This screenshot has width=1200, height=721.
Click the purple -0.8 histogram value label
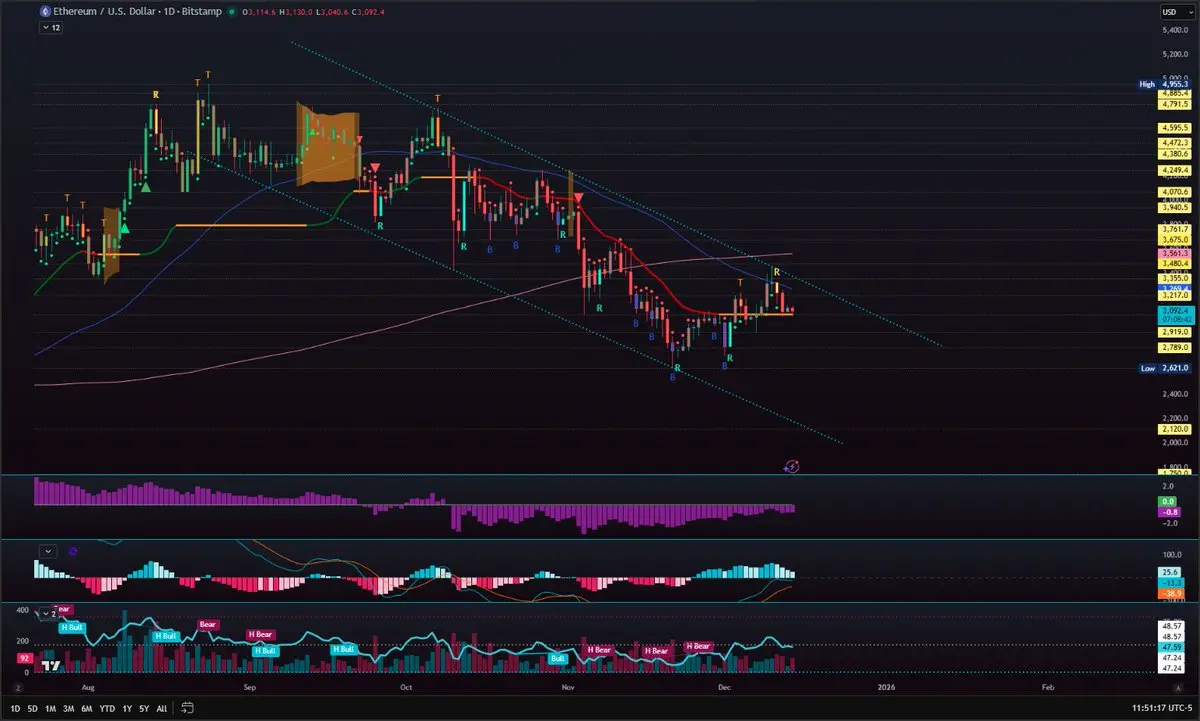pos(1167,510)
